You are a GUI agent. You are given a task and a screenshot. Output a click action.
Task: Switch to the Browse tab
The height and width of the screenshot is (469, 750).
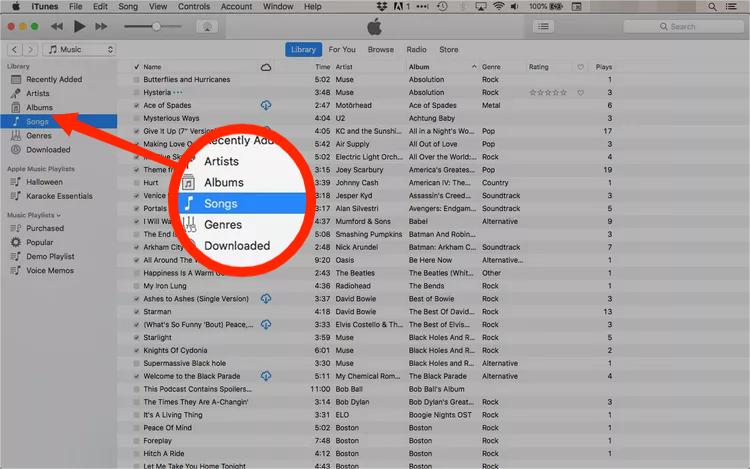coord(381,50)
